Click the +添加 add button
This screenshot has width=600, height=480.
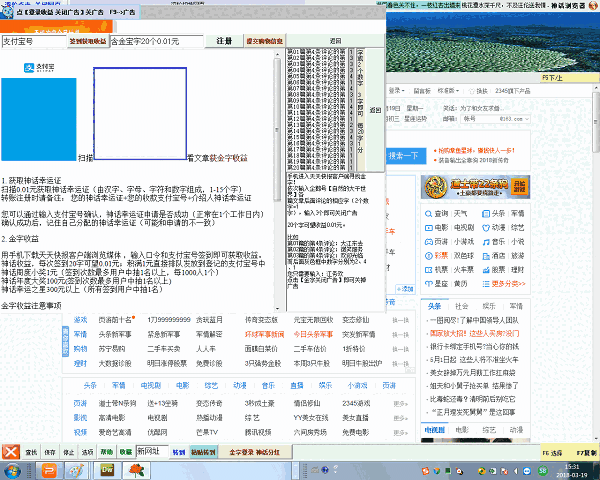(405, 289)
